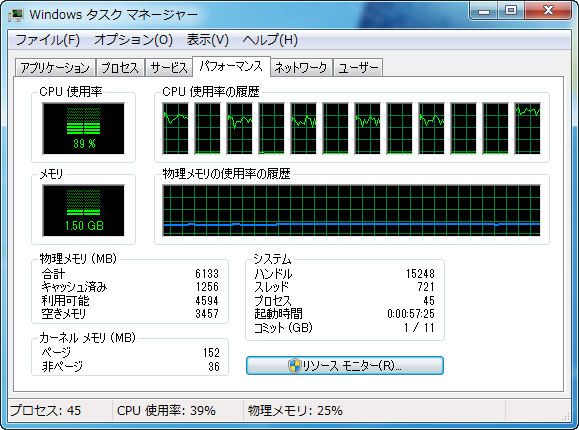The image size is (579, 430).
Task: Click the first CPU core history graph
Action: tap(175, 128)
